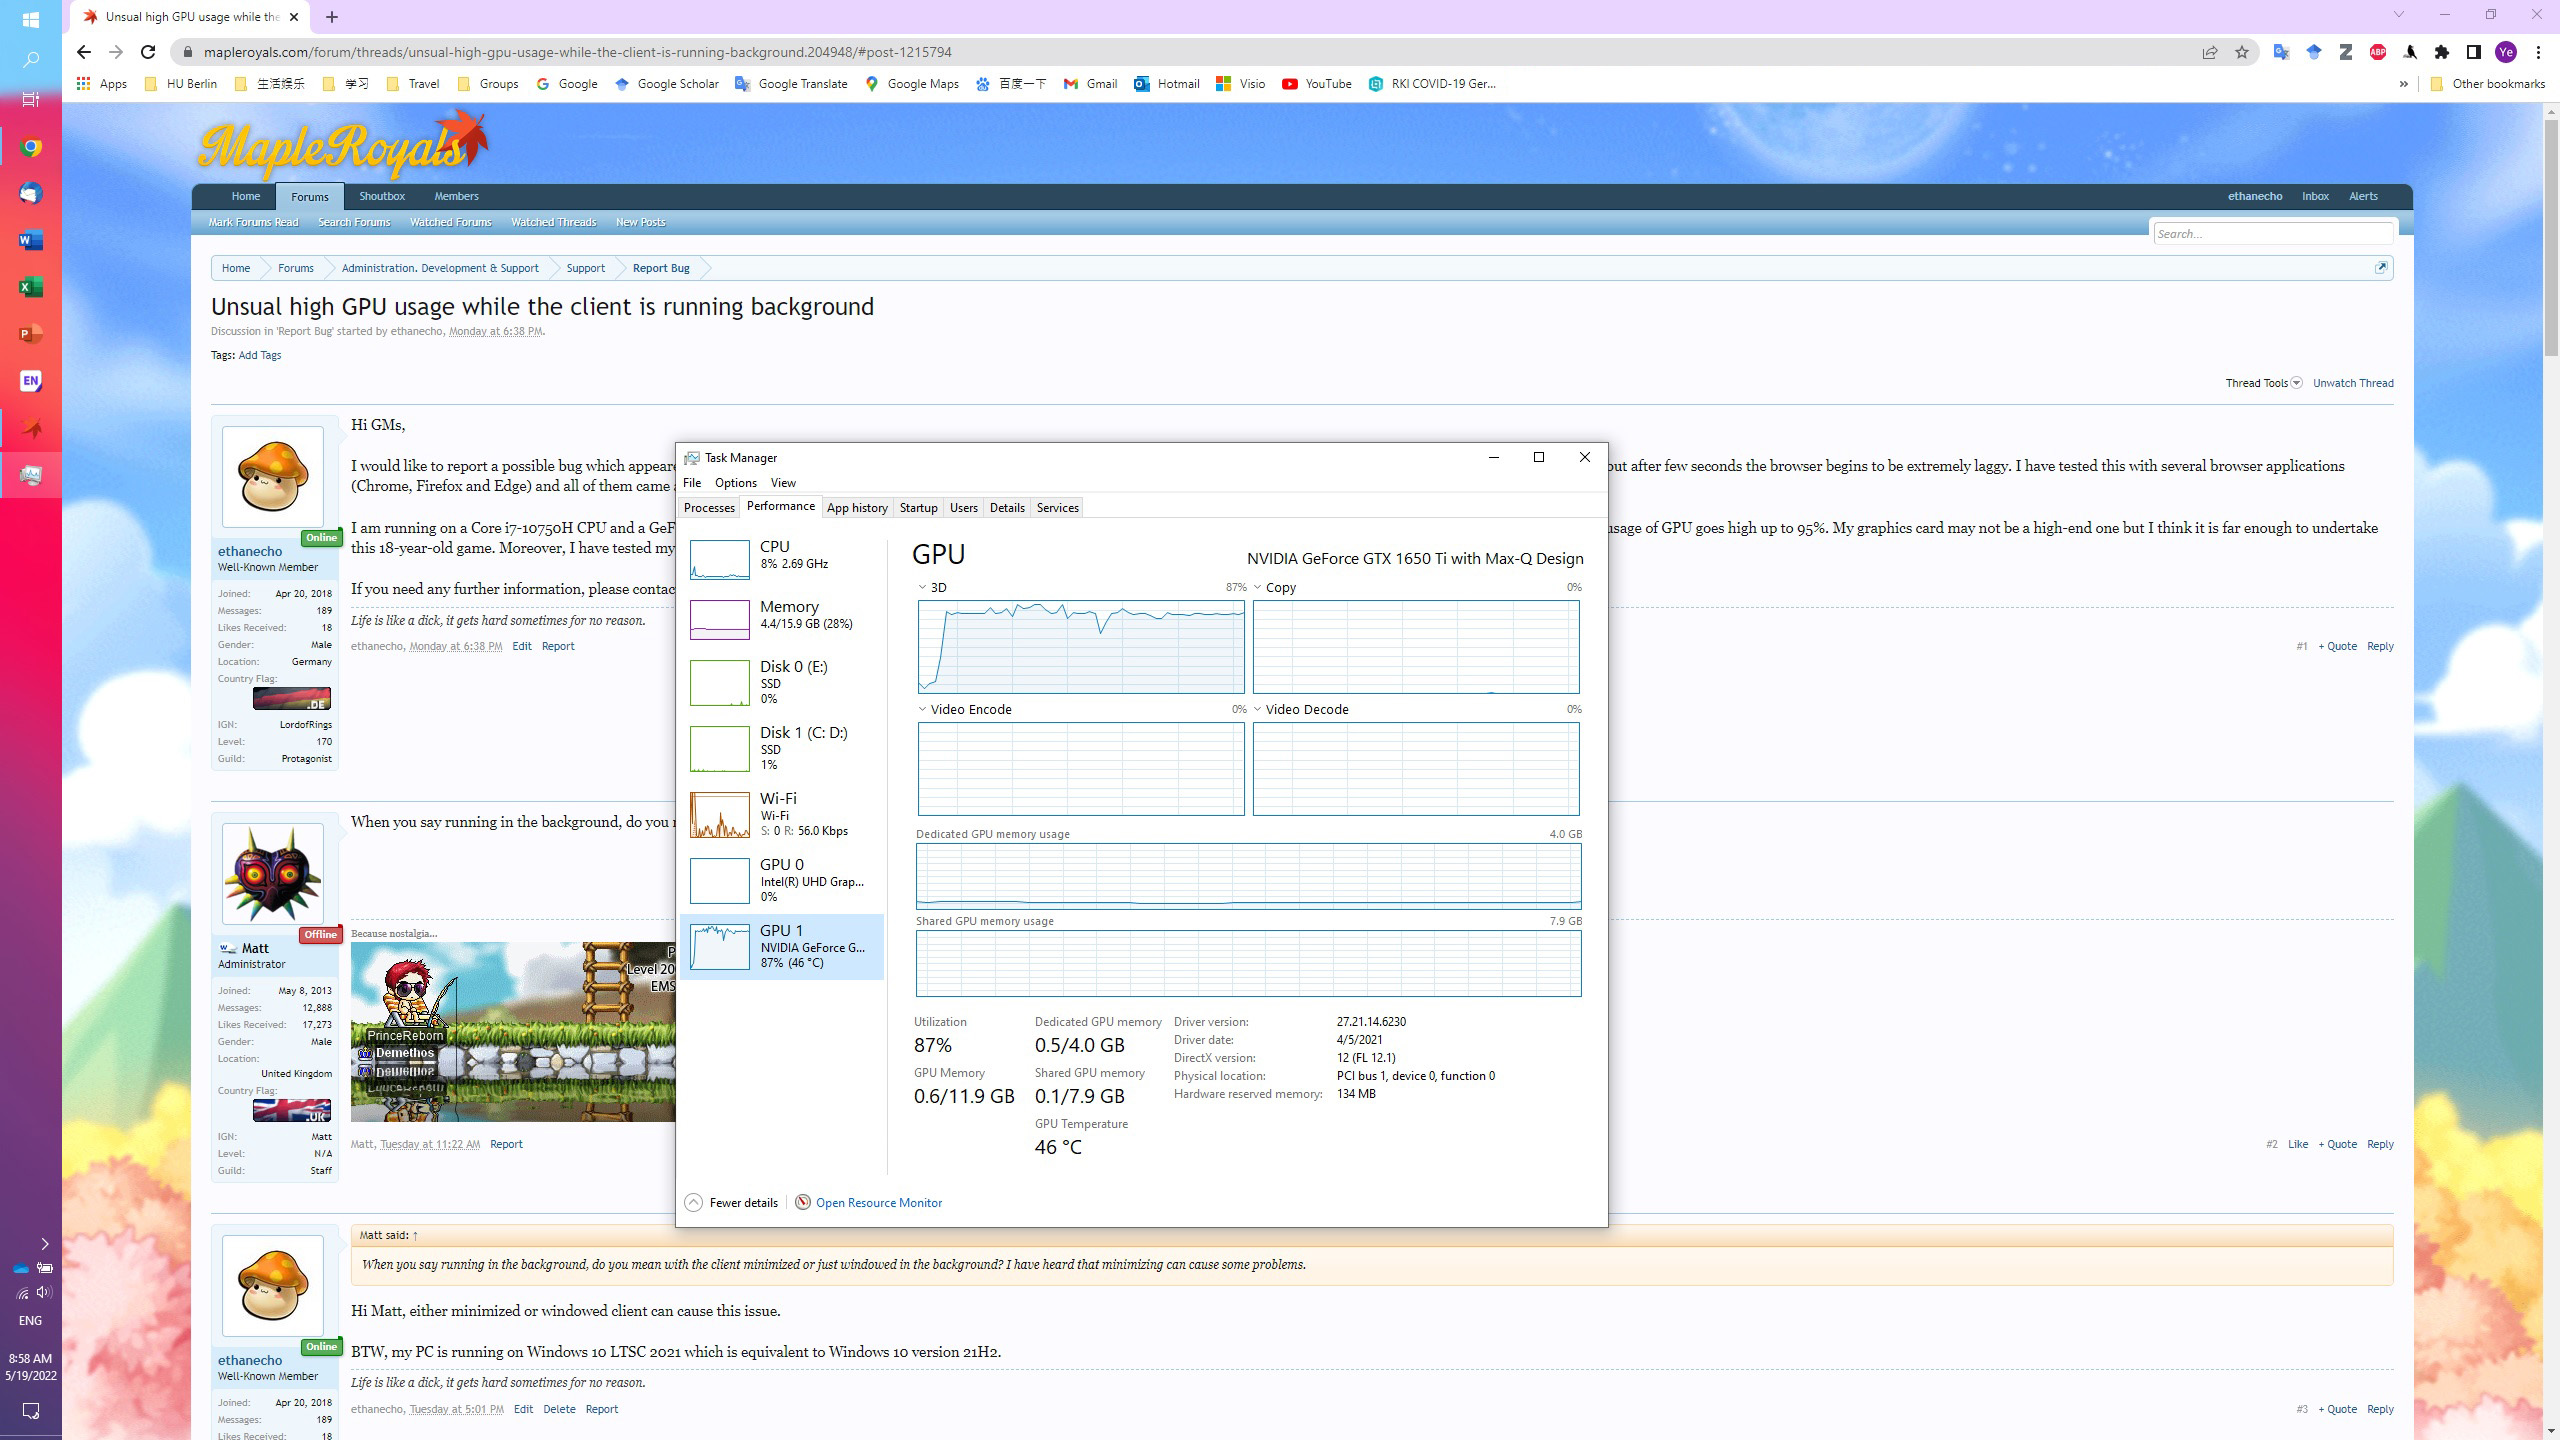Open Google Translate extension icon

coord(2281,52)
